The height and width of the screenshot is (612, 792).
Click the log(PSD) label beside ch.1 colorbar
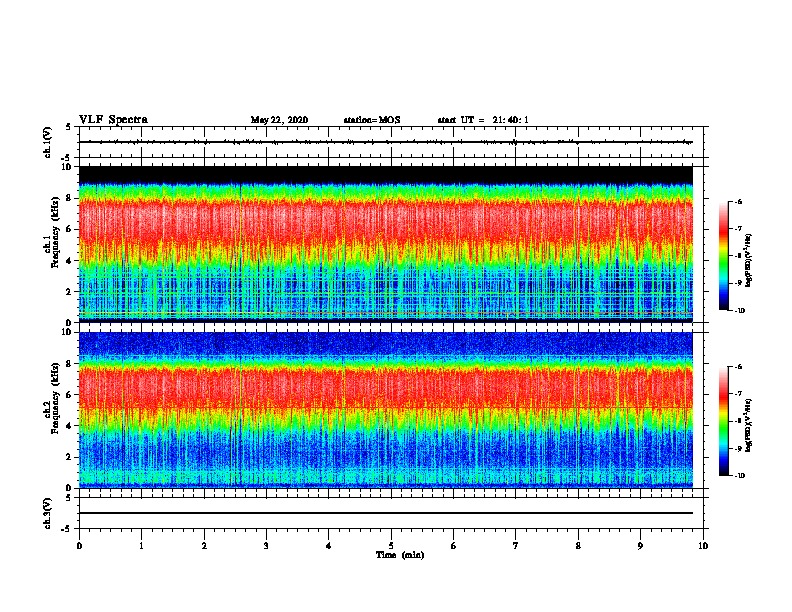(x=749, y=260)
